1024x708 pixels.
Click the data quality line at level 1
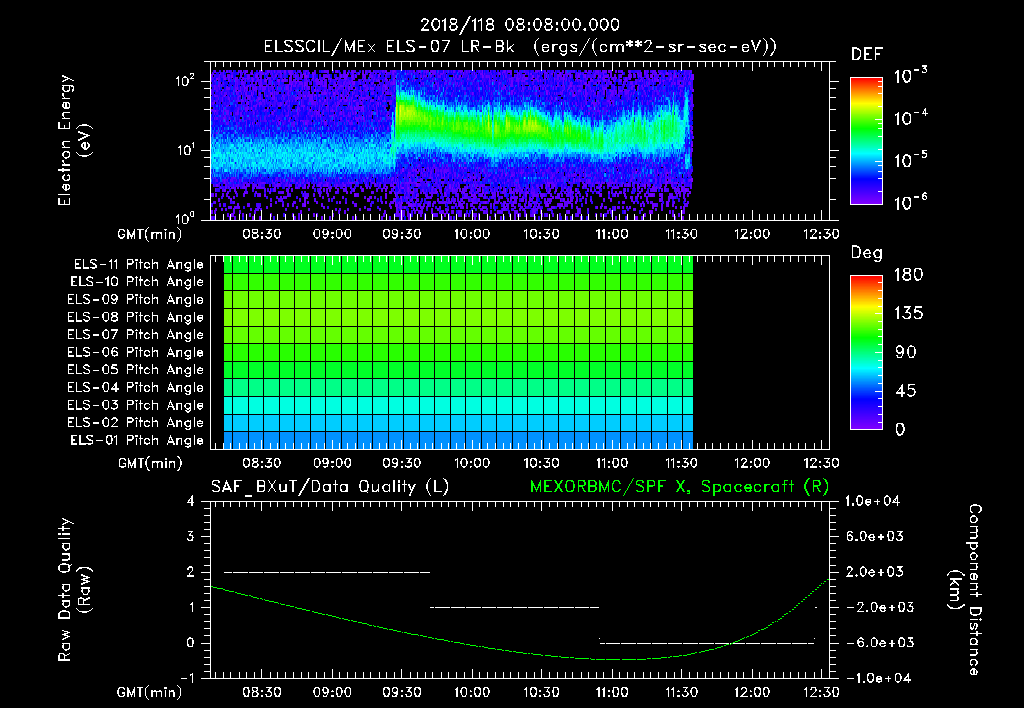point(515,607)
